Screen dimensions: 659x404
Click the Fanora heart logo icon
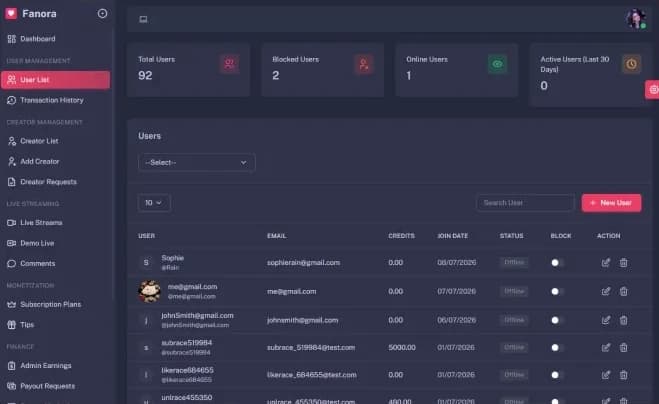click(11, 13)
